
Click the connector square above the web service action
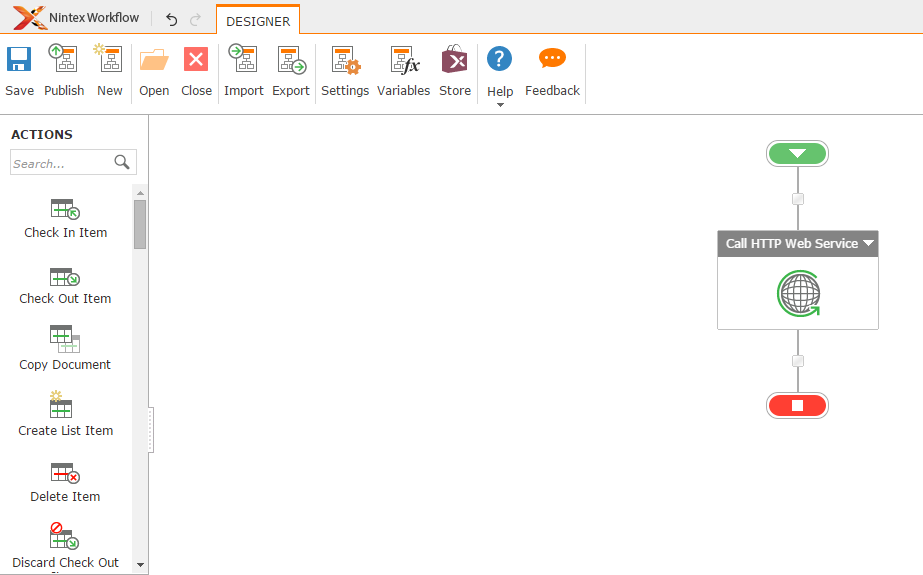pyautogui.click(x=798, y=199)
